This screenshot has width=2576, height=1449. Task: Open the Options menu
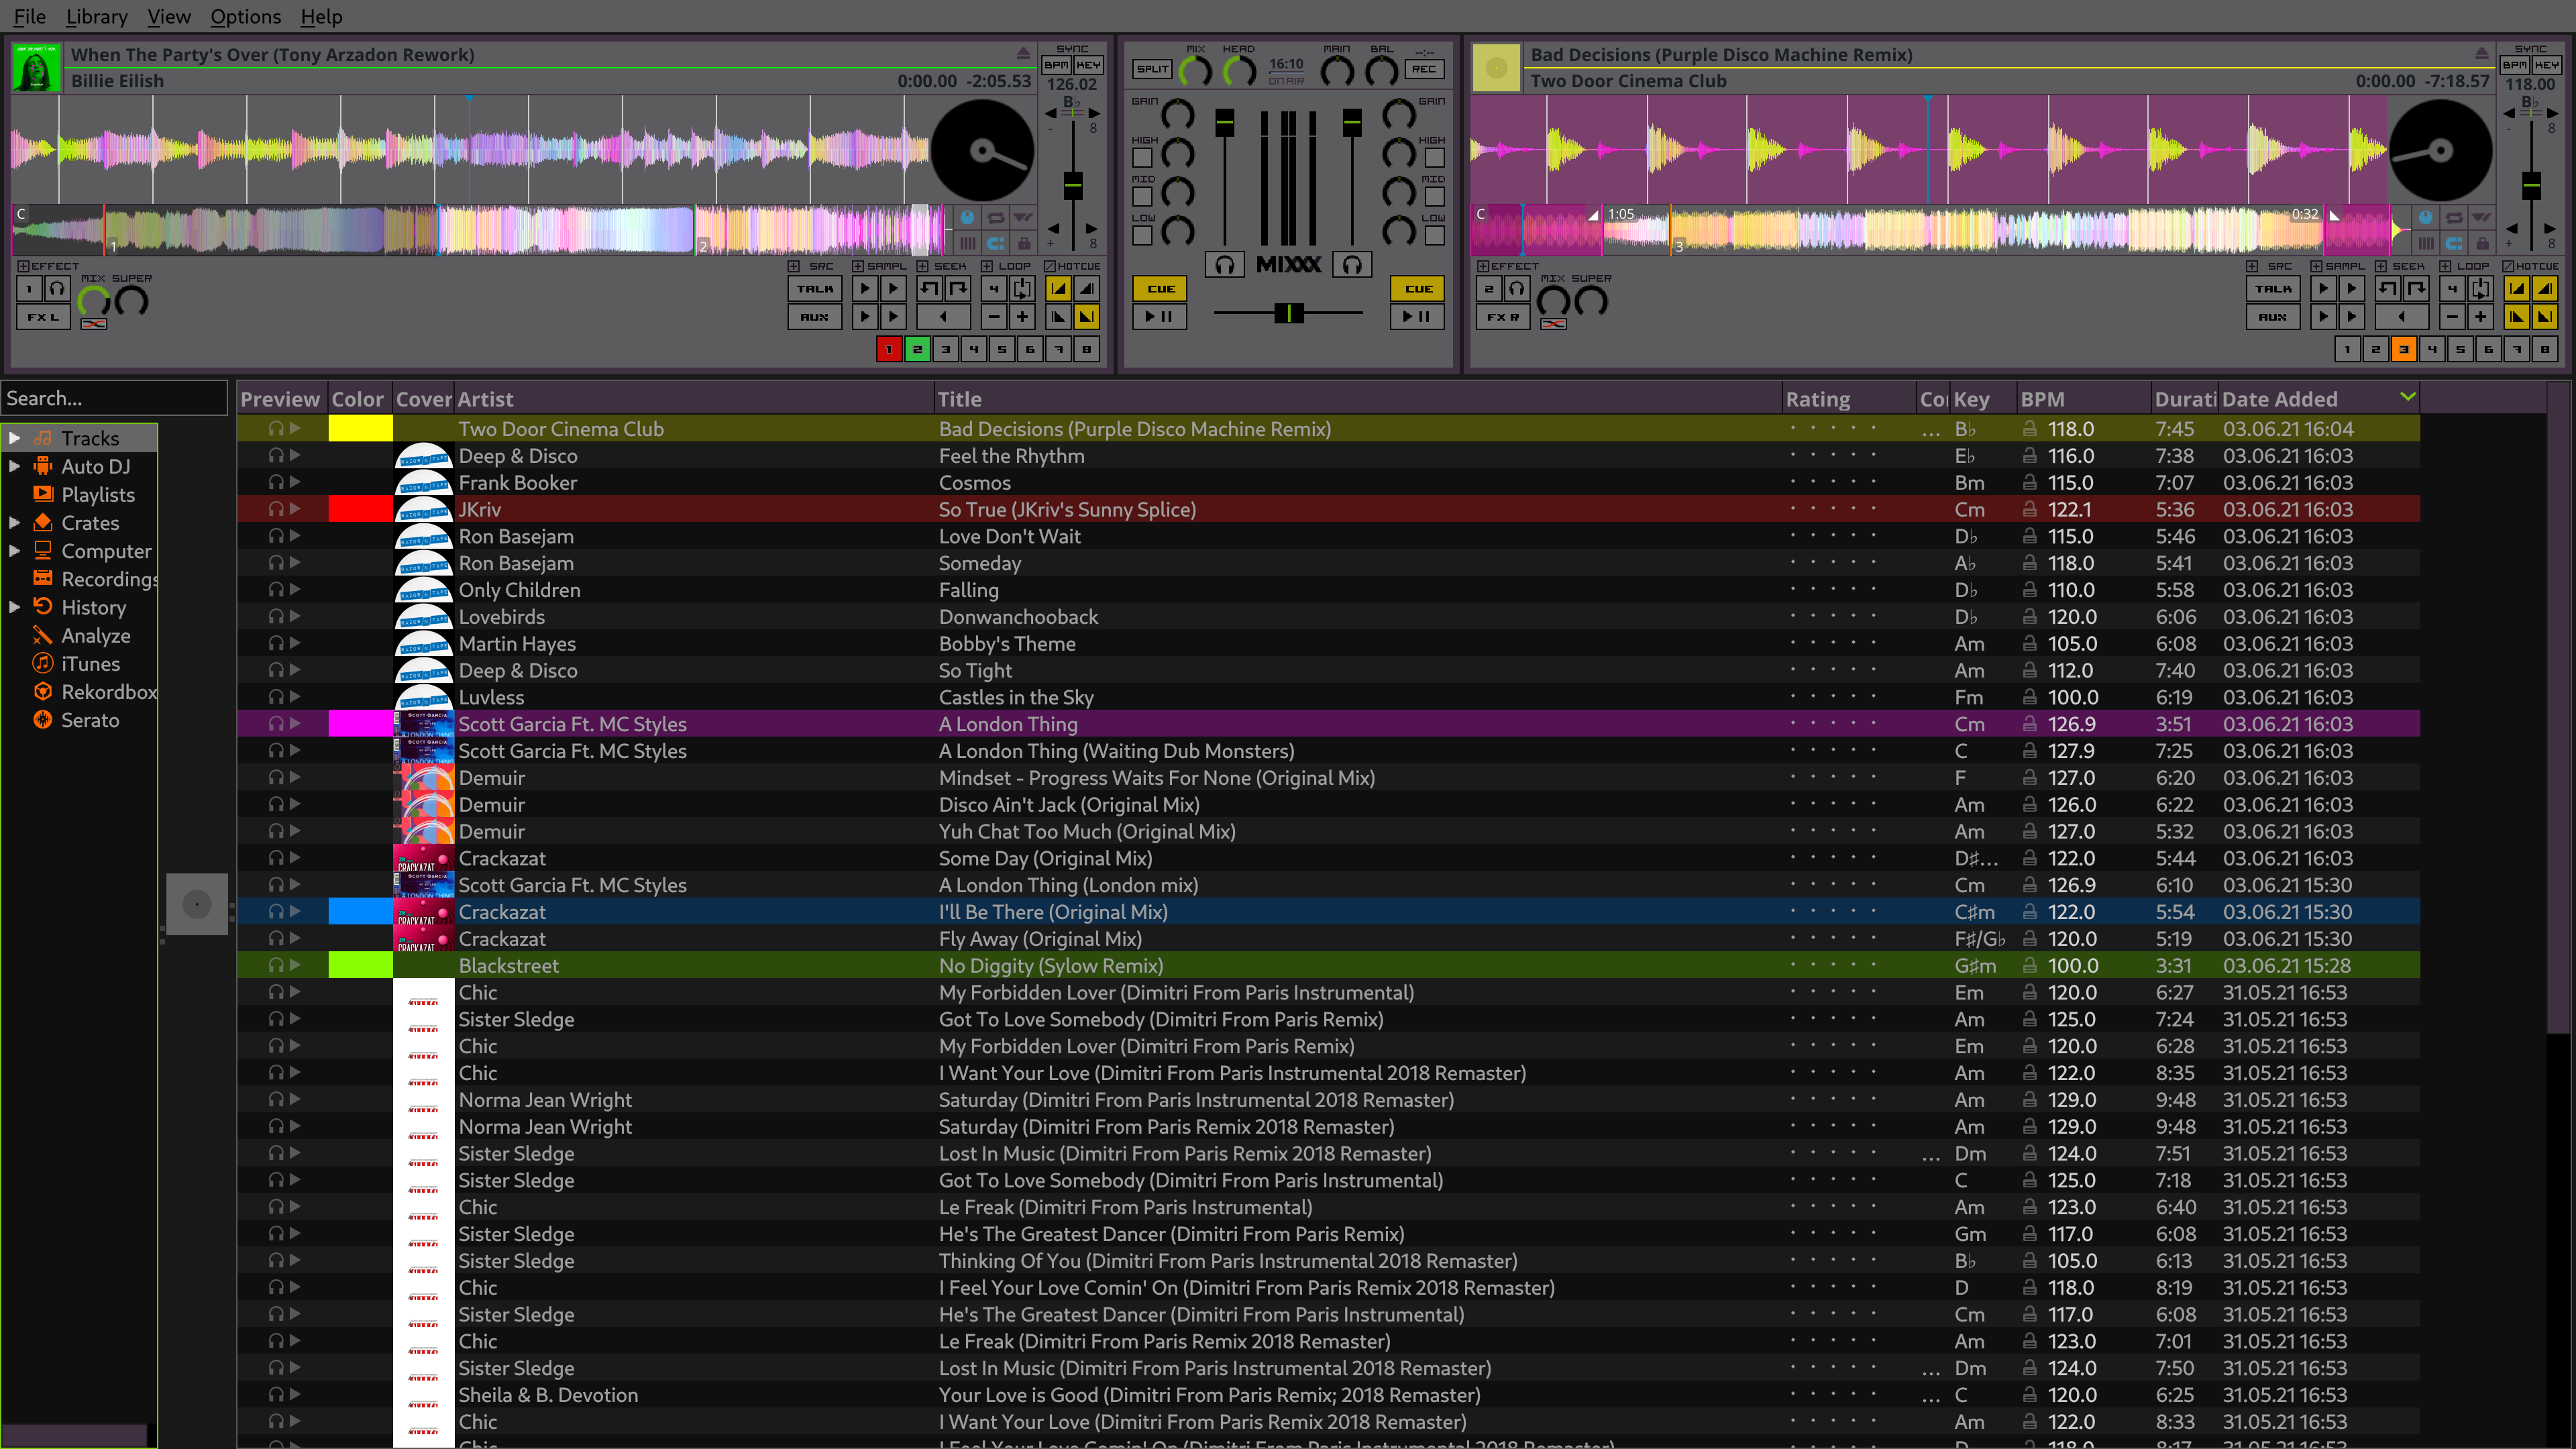click(x=245, y=16)
